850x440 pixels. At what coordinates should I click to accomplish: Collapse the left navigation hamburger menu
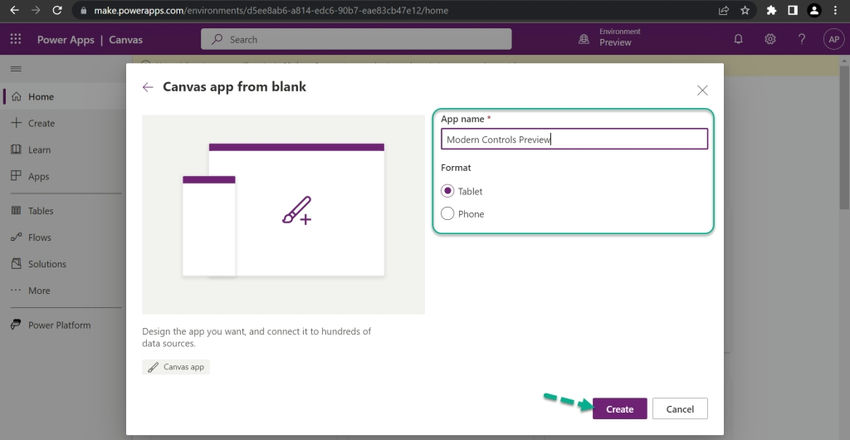pyautogui.click(x=16, y=69)
